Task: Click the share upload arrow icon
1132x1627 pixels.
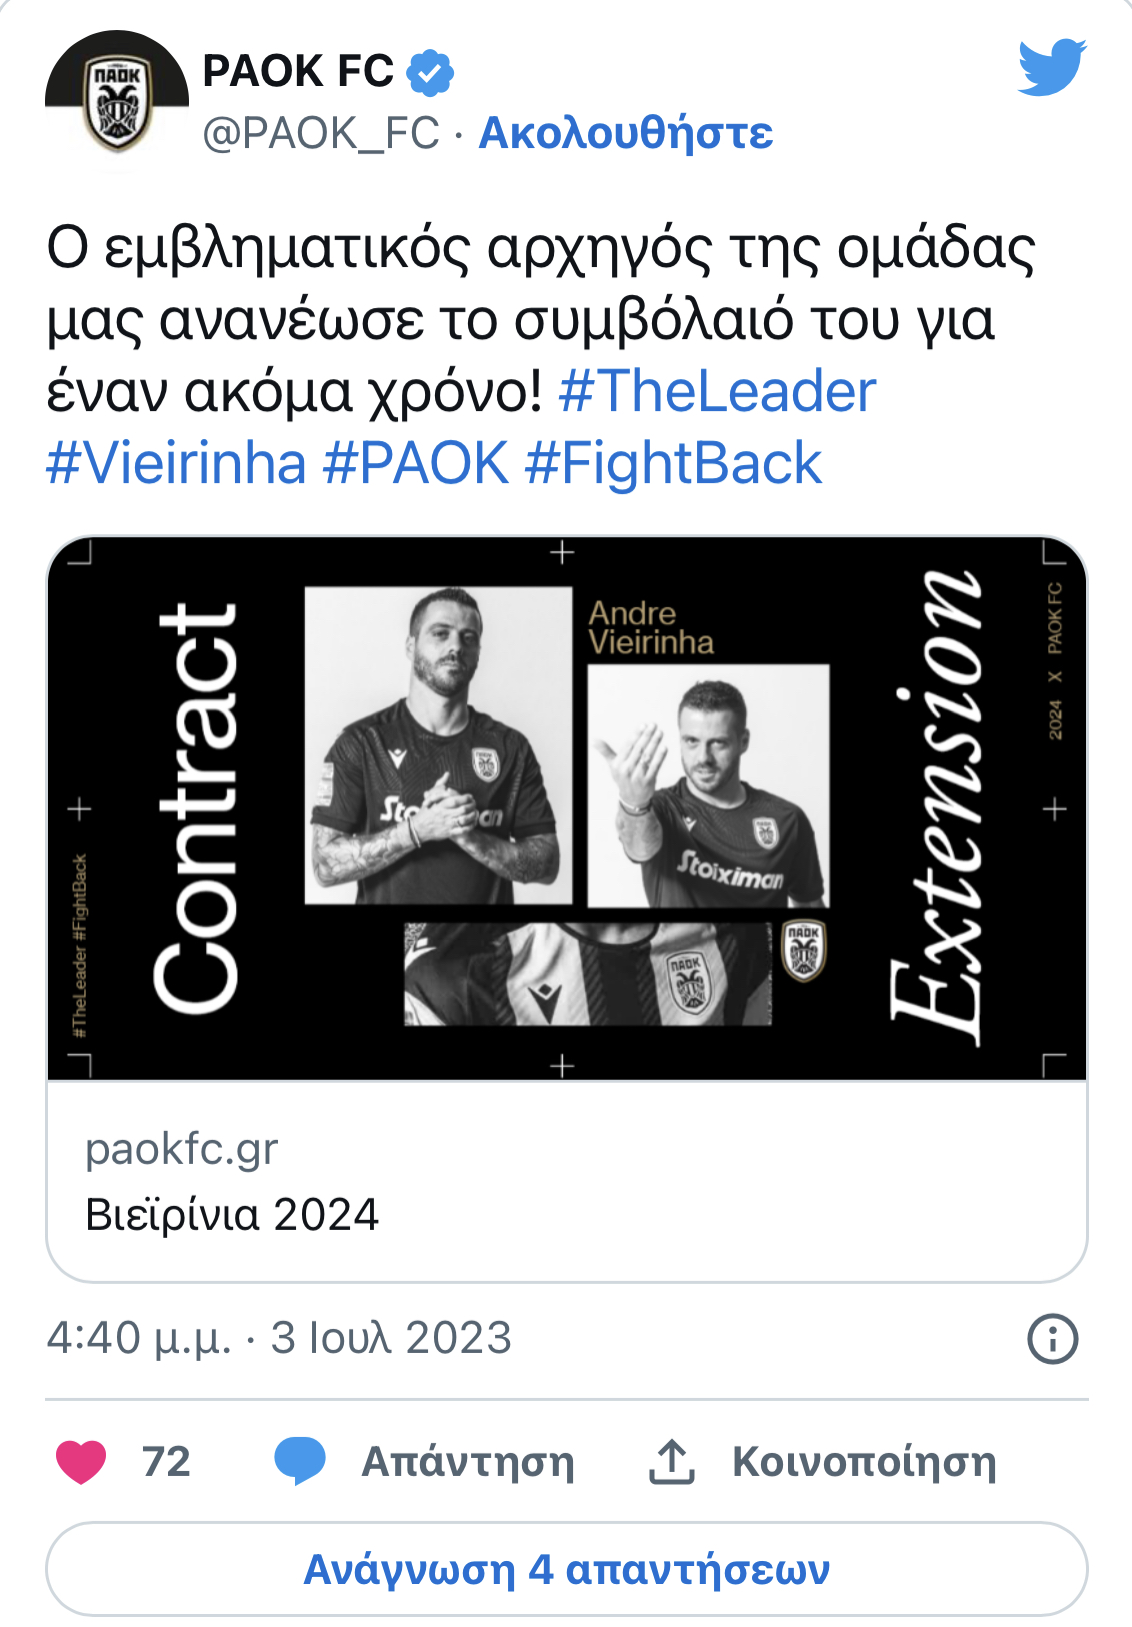Action: [672, 1462]
